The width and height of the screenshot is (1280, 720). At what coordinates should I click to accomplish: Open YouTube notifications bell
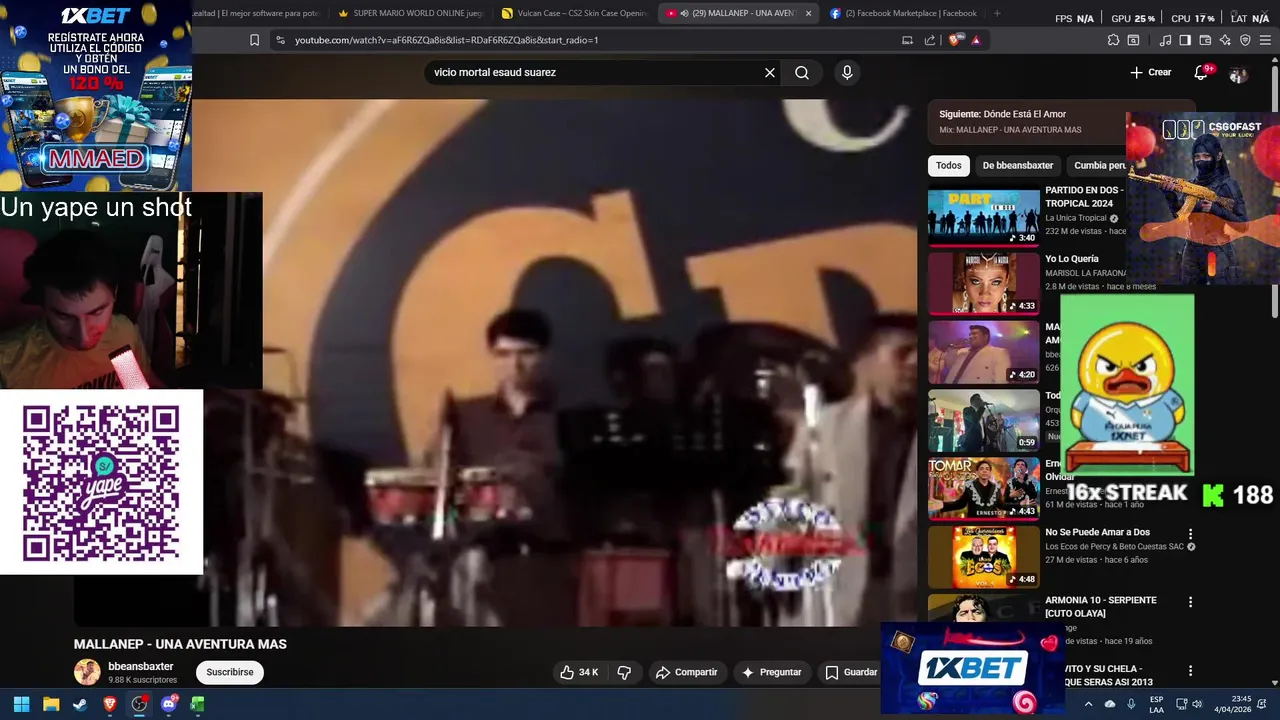(x=1201, y=72)
